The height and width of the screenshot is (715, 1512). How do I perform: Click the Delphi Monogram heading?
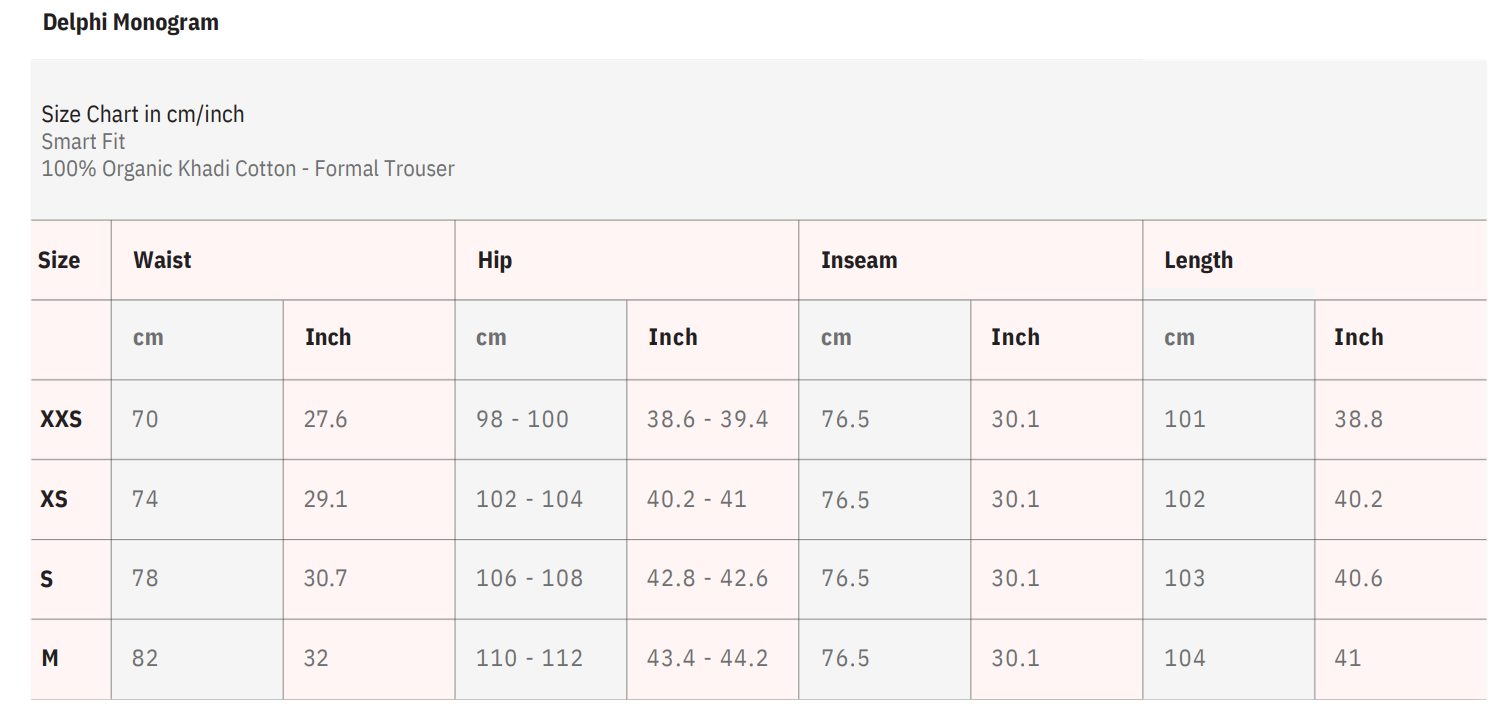coord(130,23)
